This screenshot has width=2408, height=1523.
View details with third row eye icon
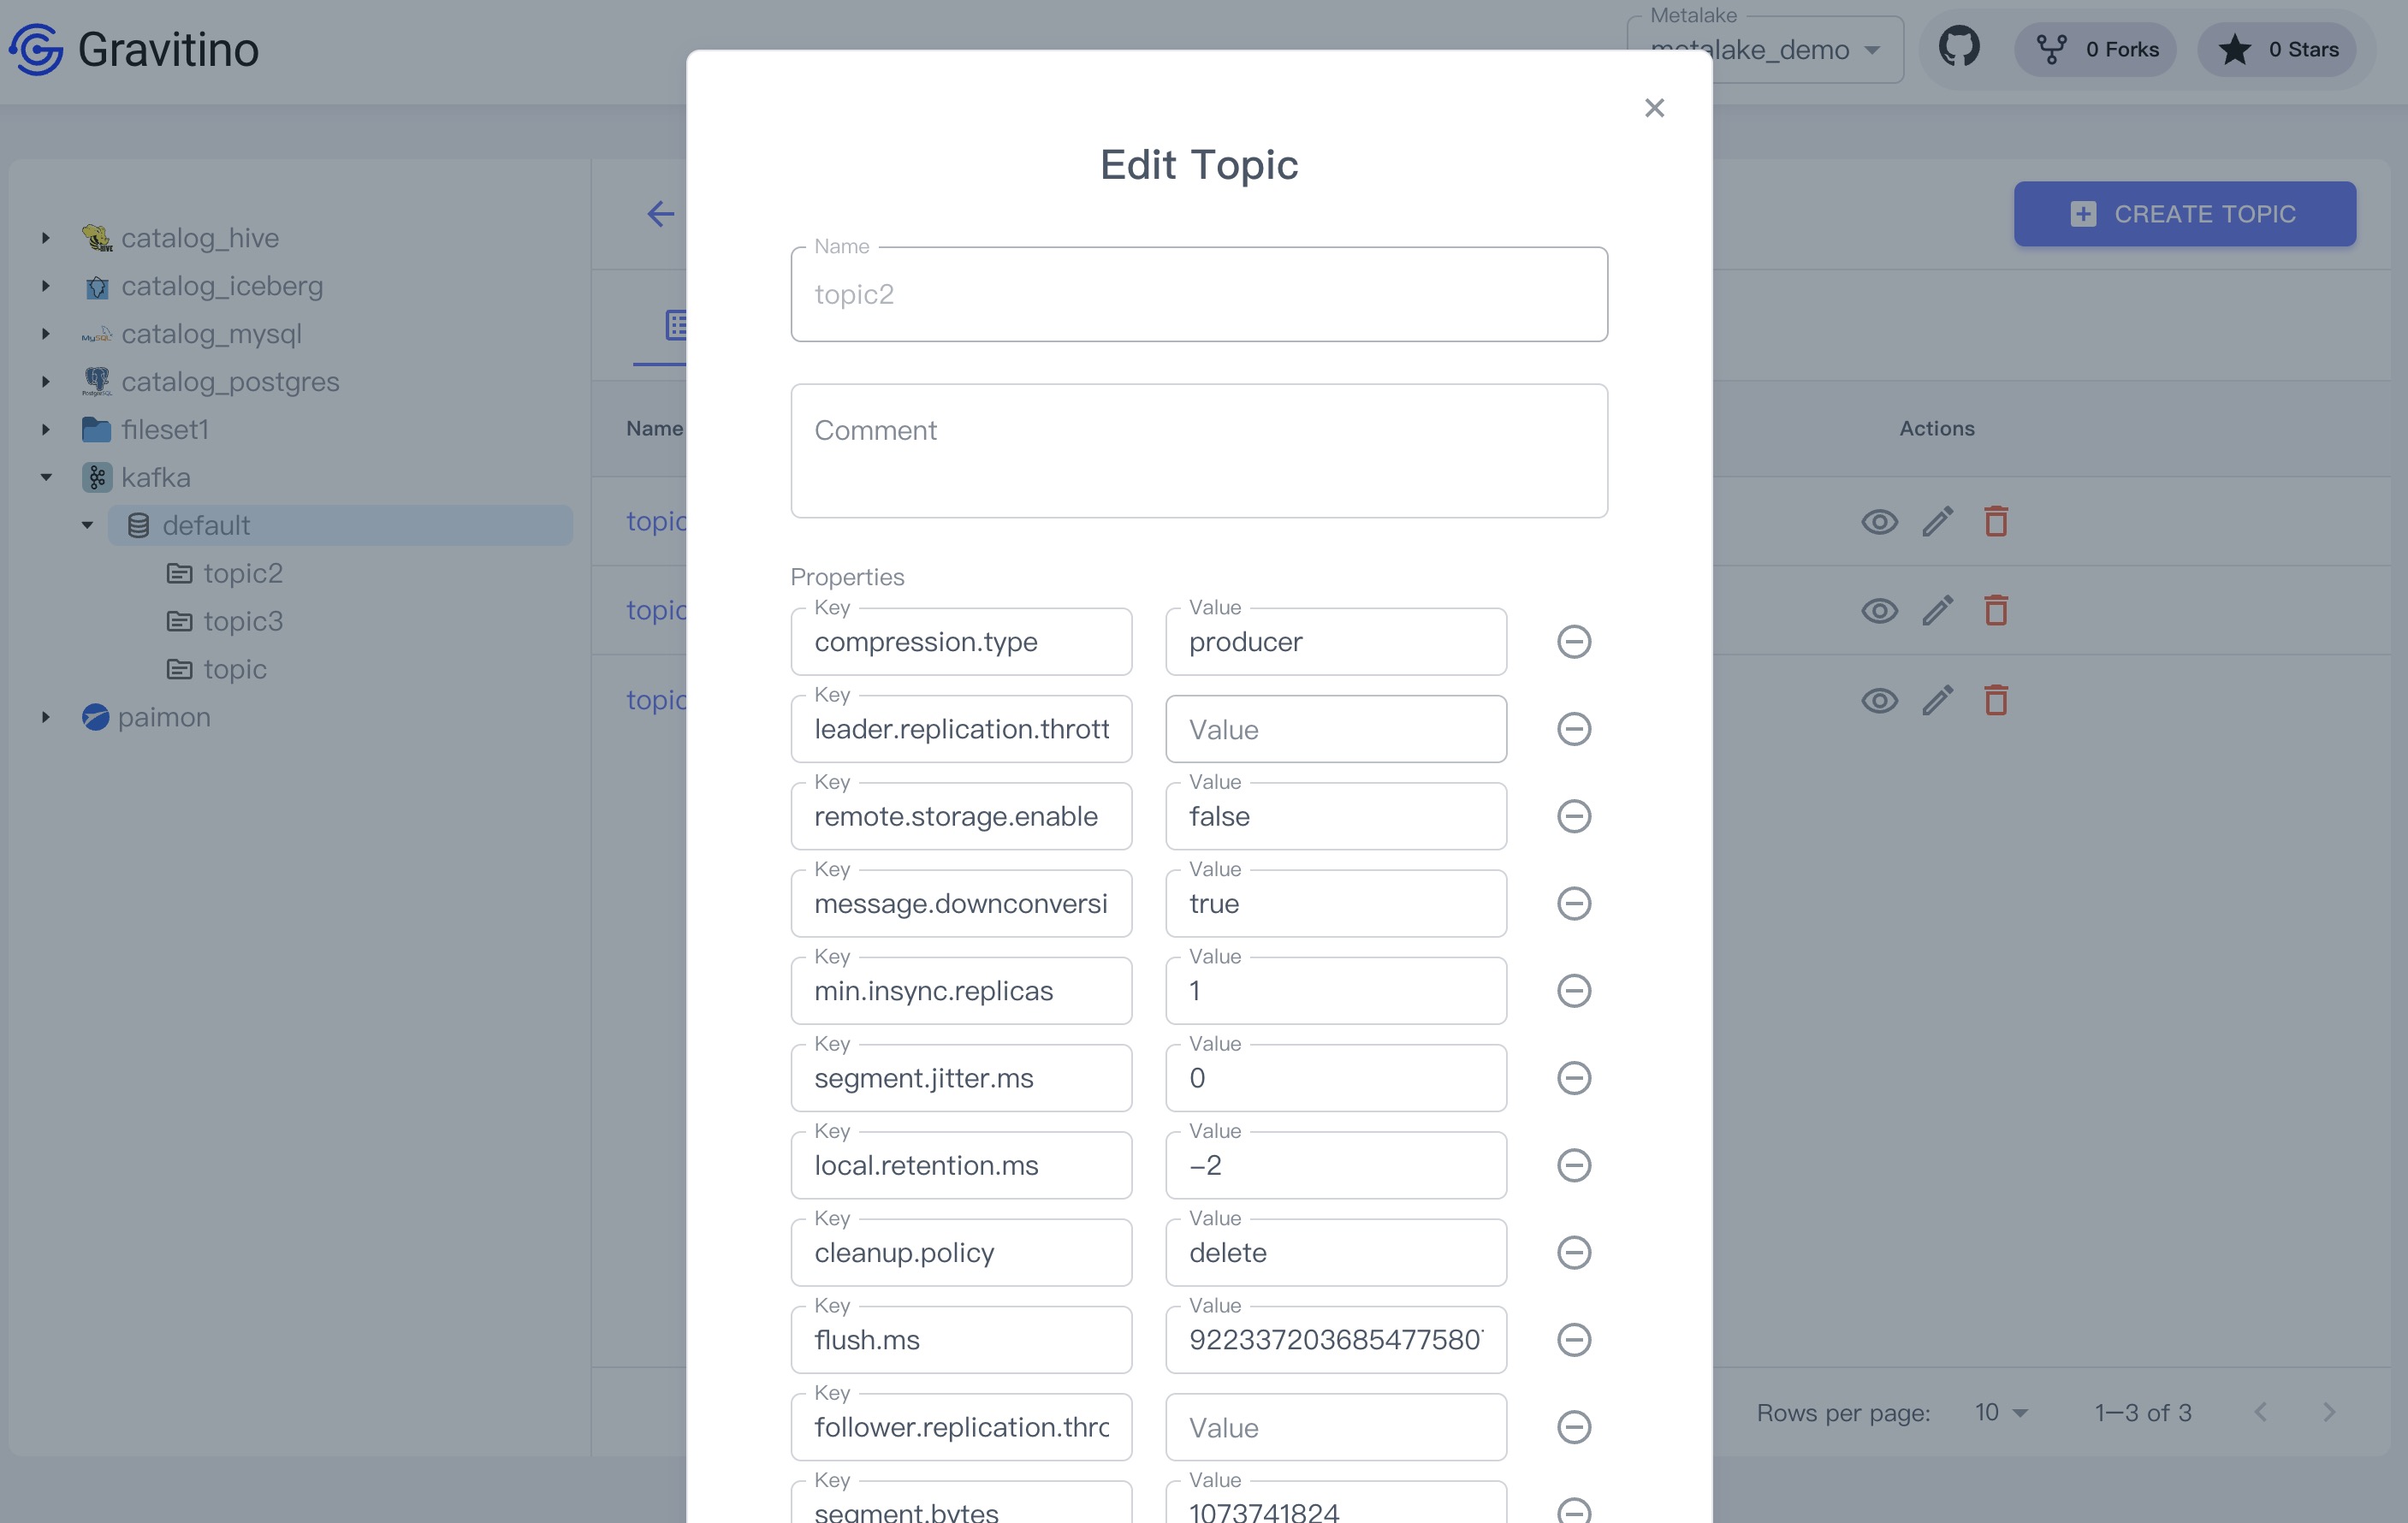[x=1878, y=700]
